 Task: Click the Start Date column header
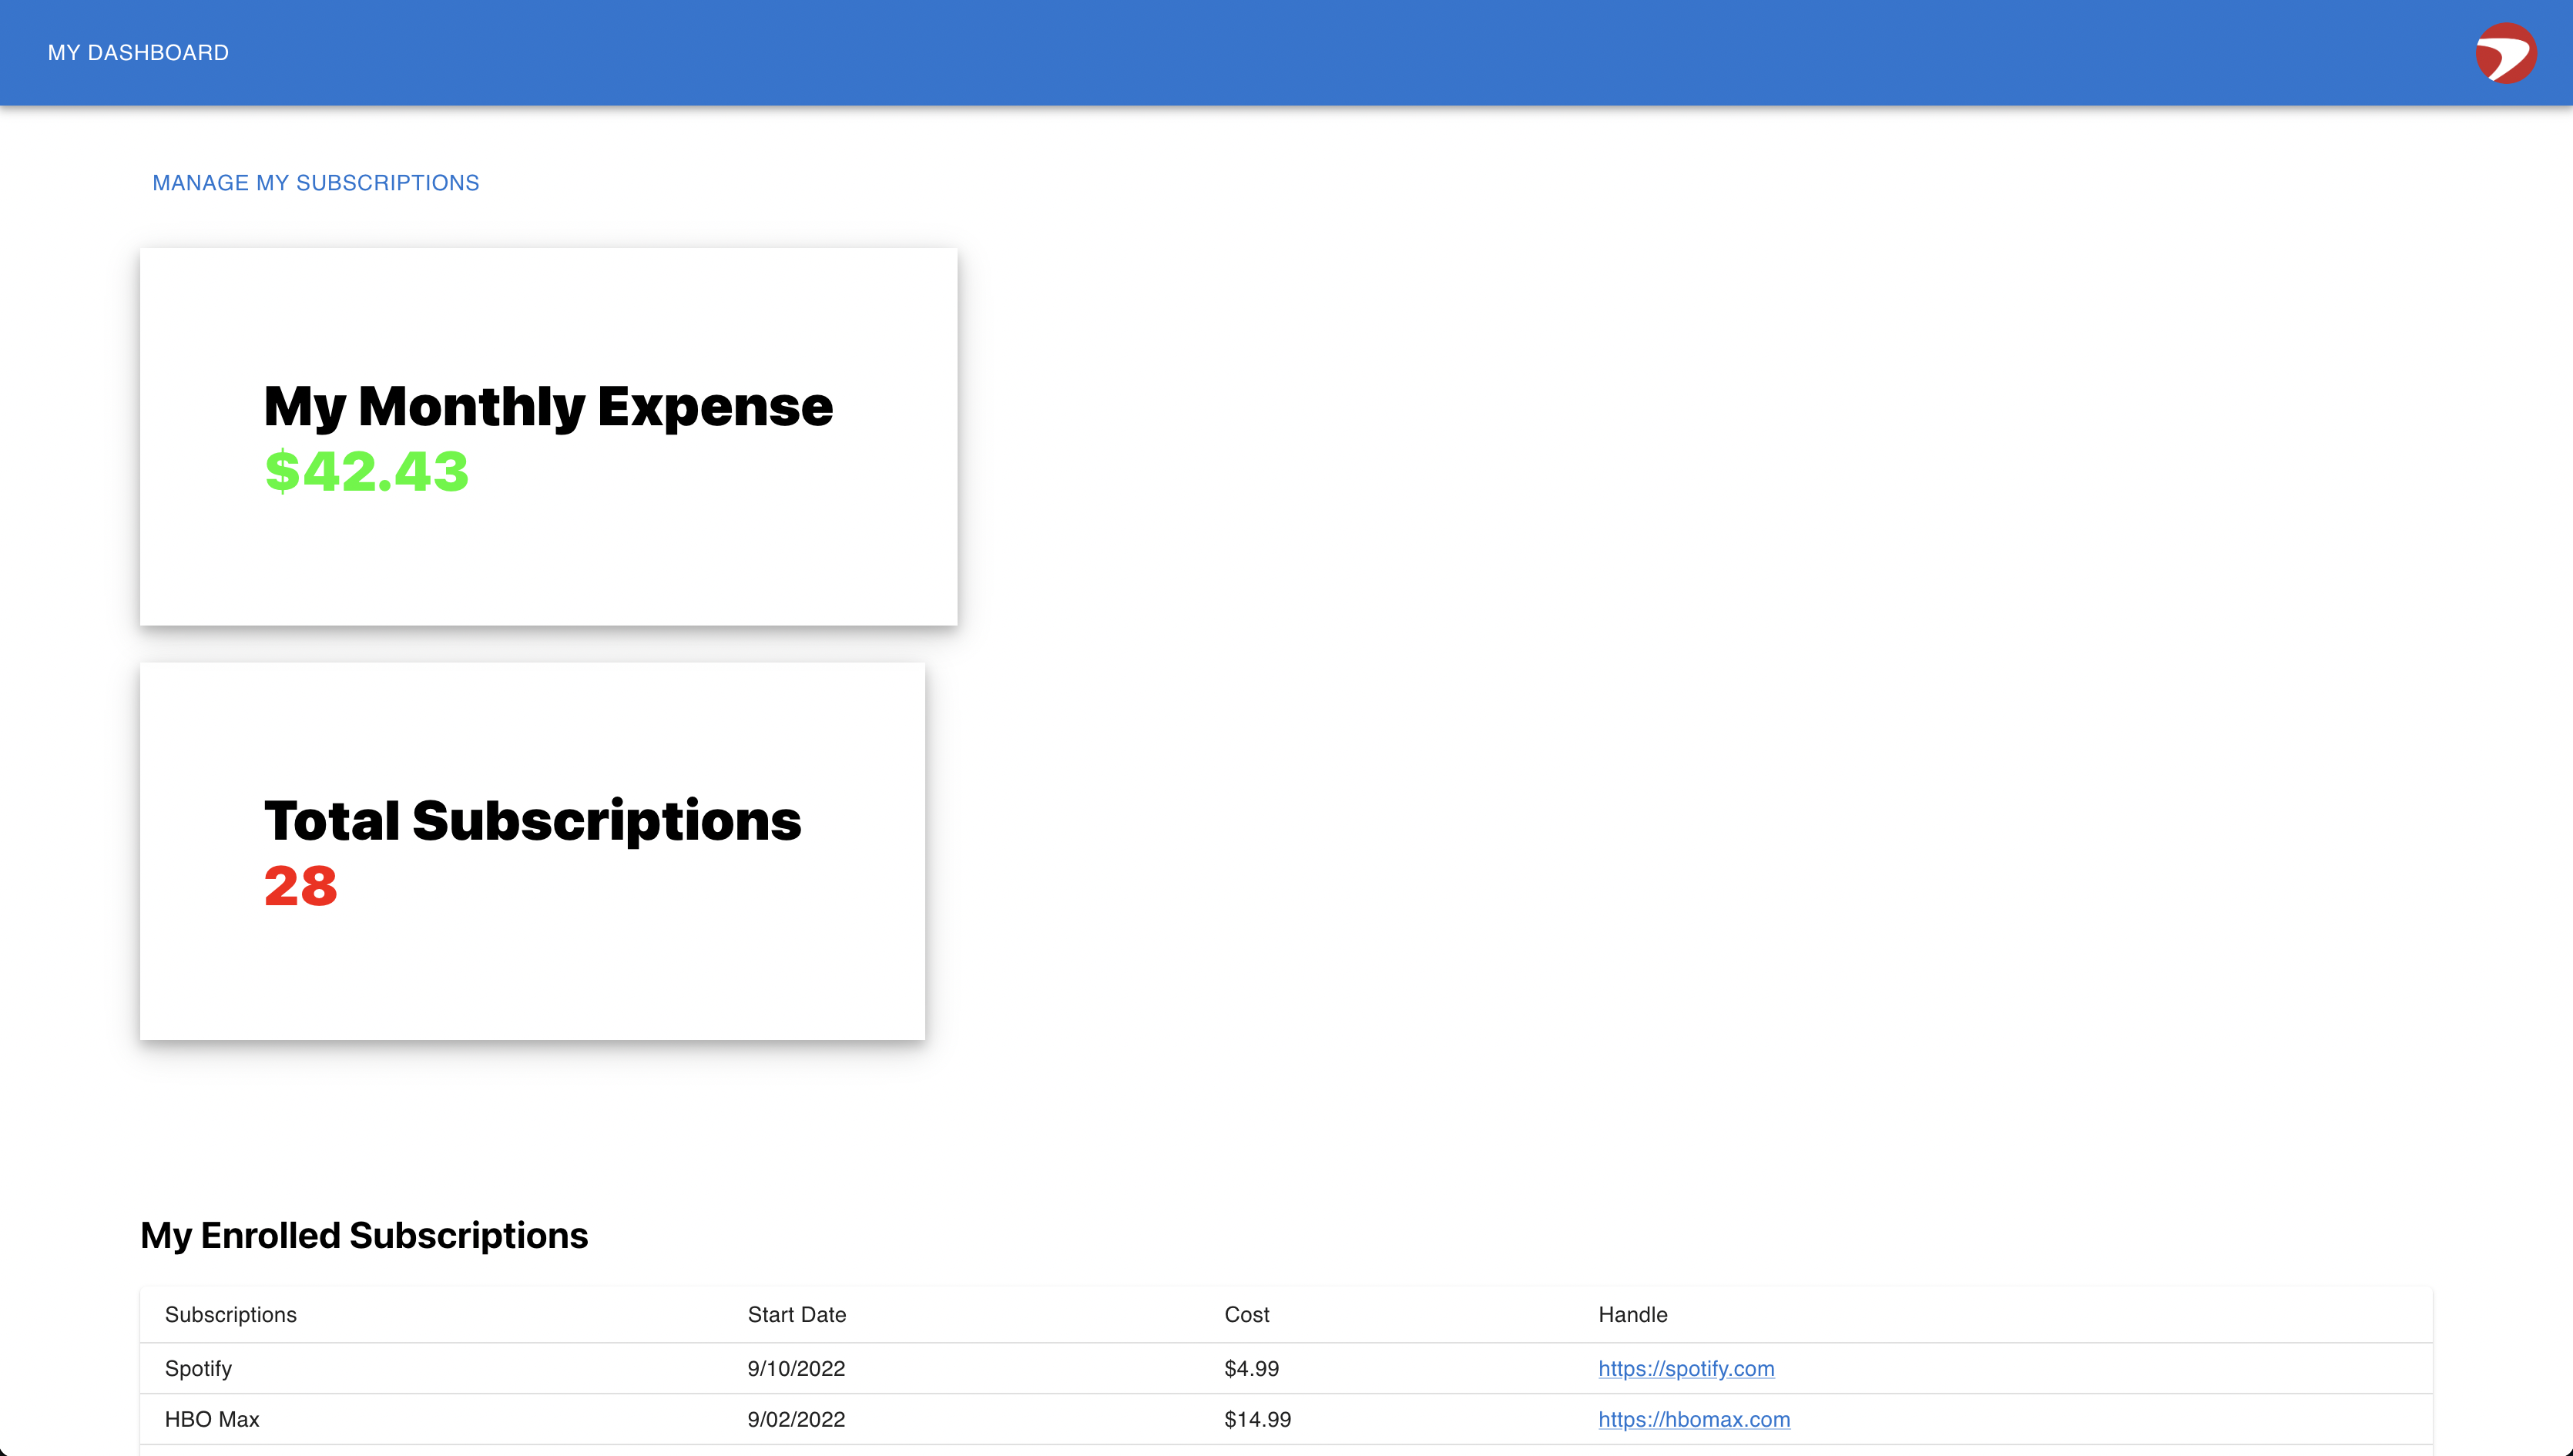coord(796,1315)
